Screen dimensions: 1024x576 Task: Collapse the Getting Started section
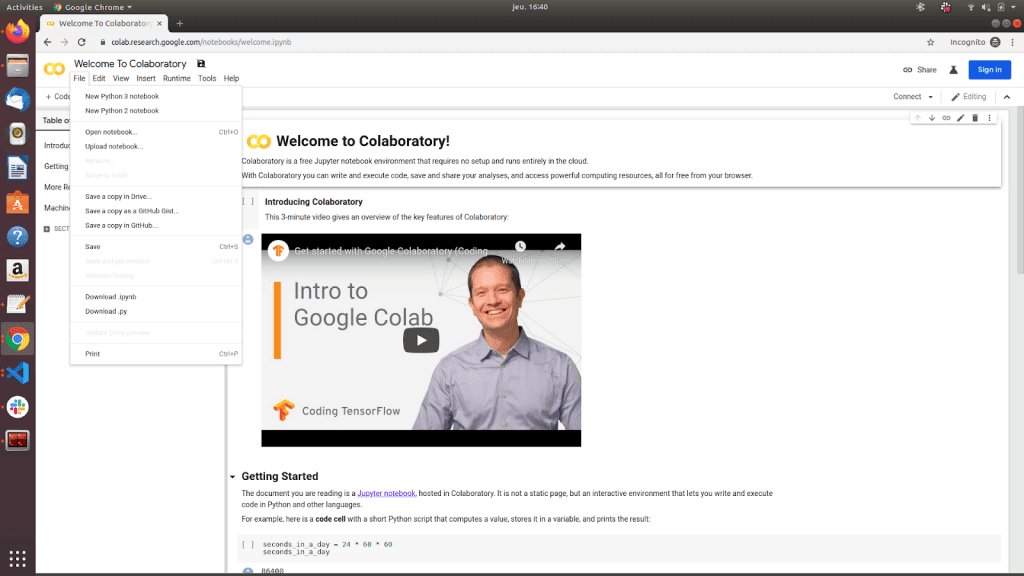[x=232, y=477]
